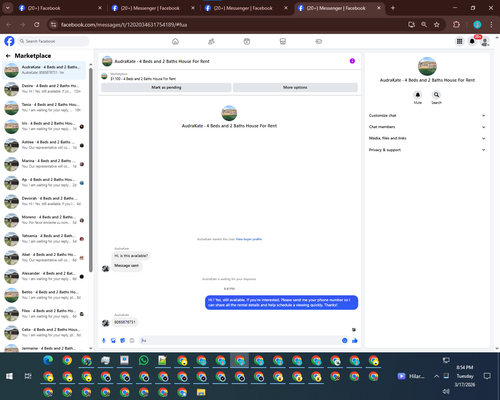Click the Facebook logo icon
Image resolution: width=500 pixels, height=400 pixels.
9,41
